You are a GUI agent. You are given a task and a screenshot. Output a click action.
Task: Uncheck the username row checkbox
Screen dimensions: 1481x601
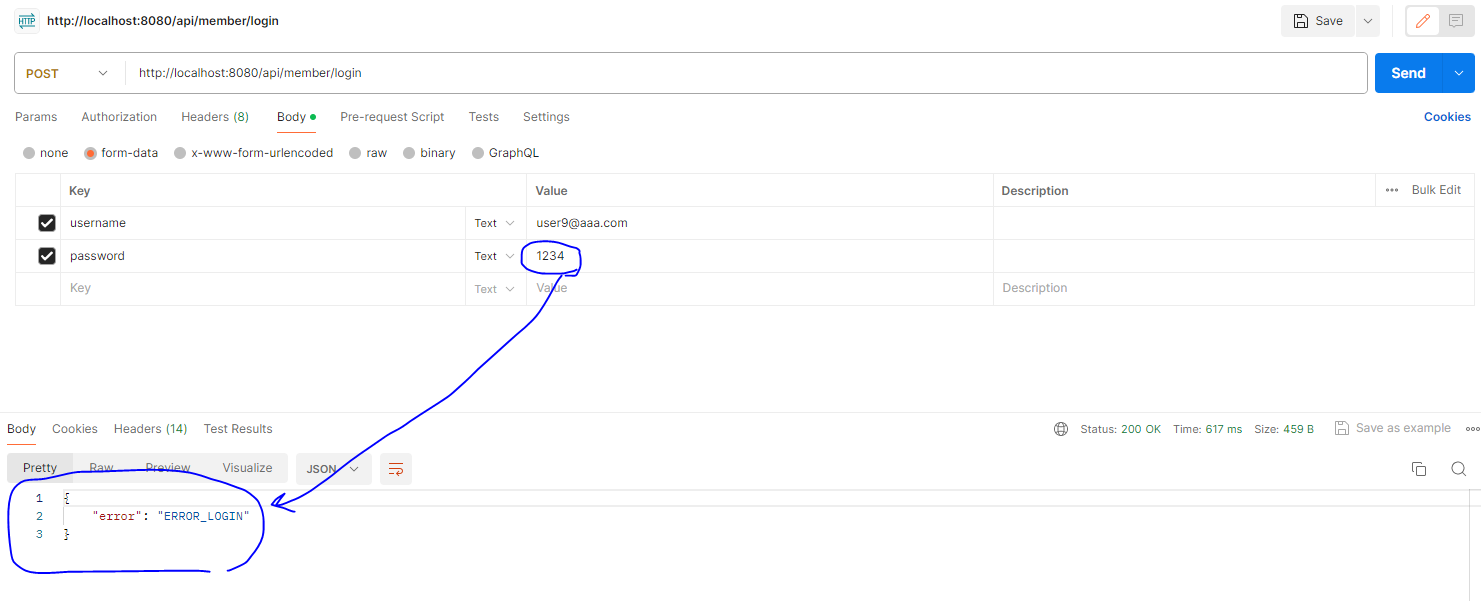46,223
